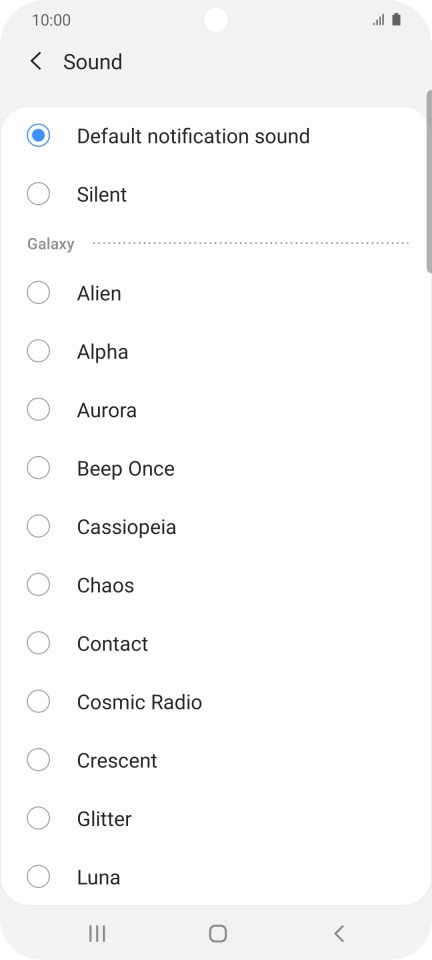The image size is (432, 960).
Task: Pick the Chaos notification sound
Action: (x=38, y=585)
